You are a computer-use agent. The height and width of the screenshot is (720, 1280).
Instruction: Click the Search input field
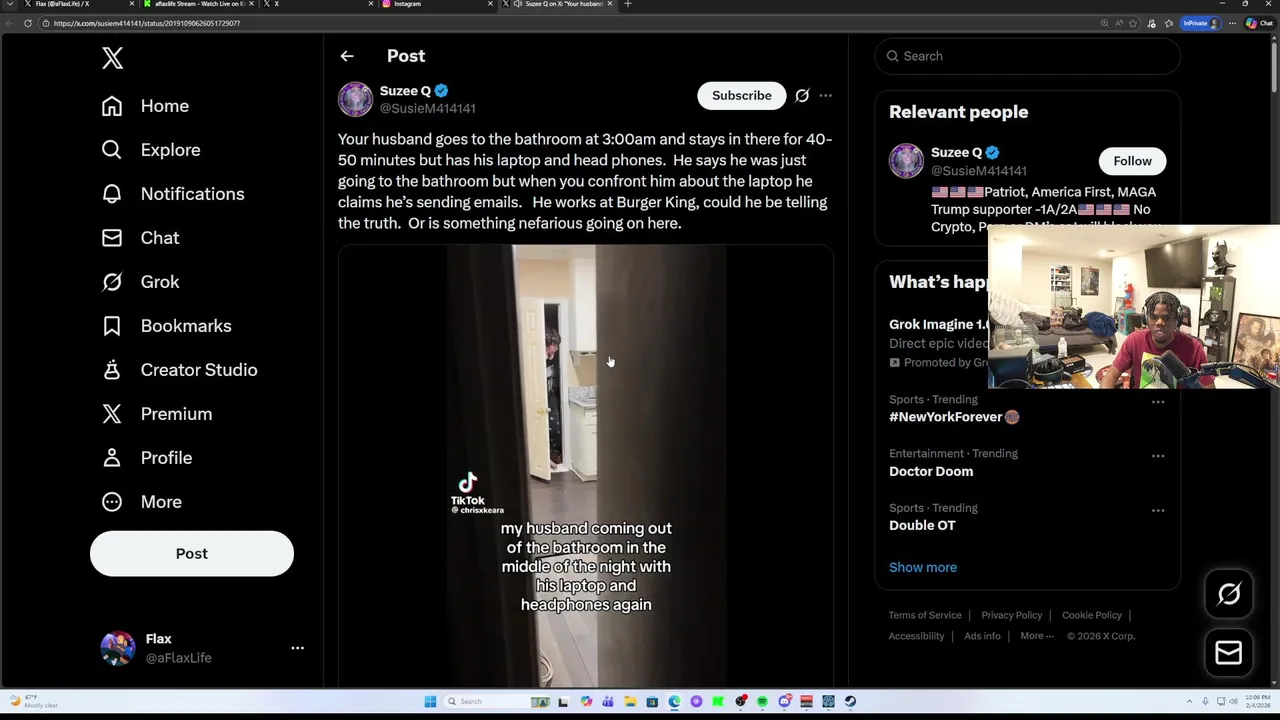click(1027, 56)
